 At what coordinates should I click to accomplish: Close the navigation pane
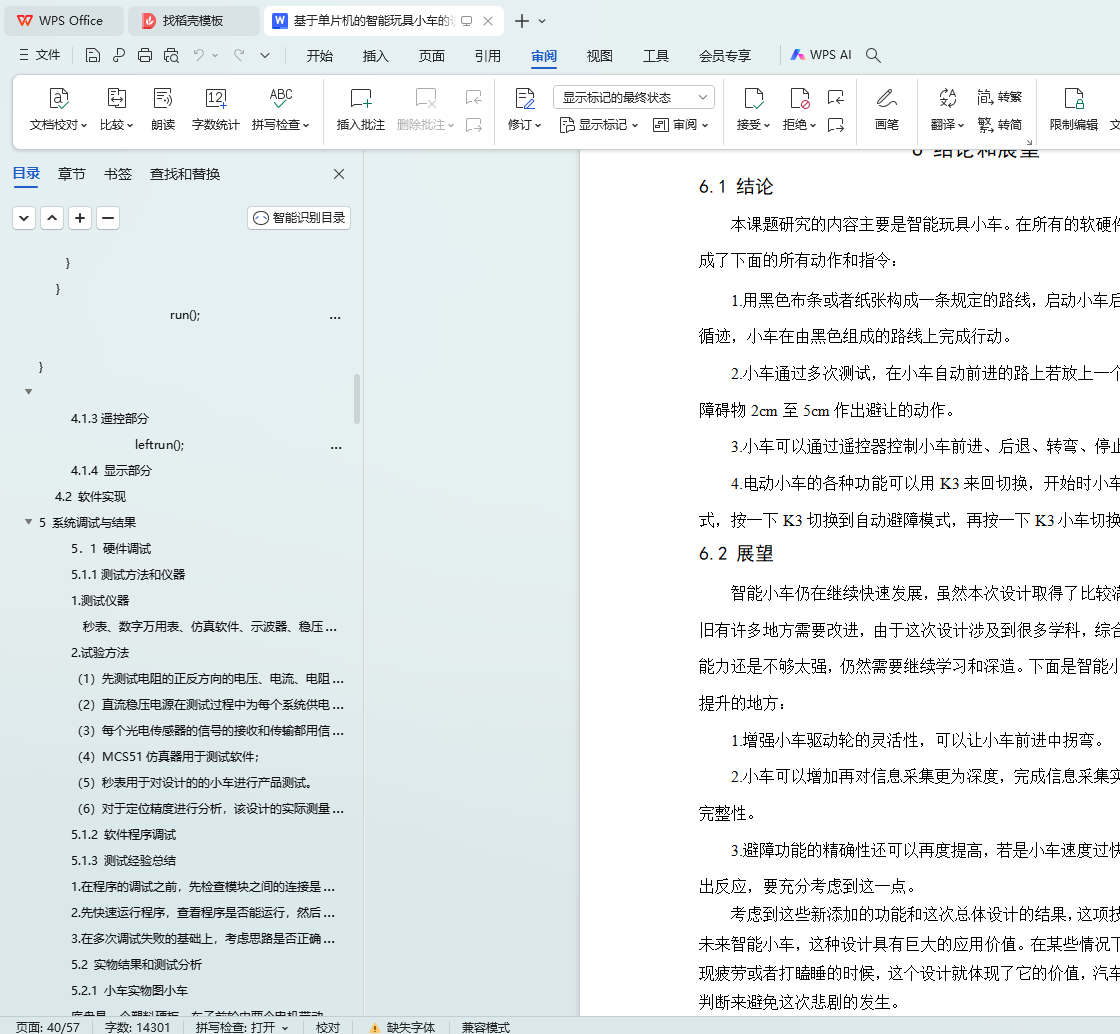339,174
